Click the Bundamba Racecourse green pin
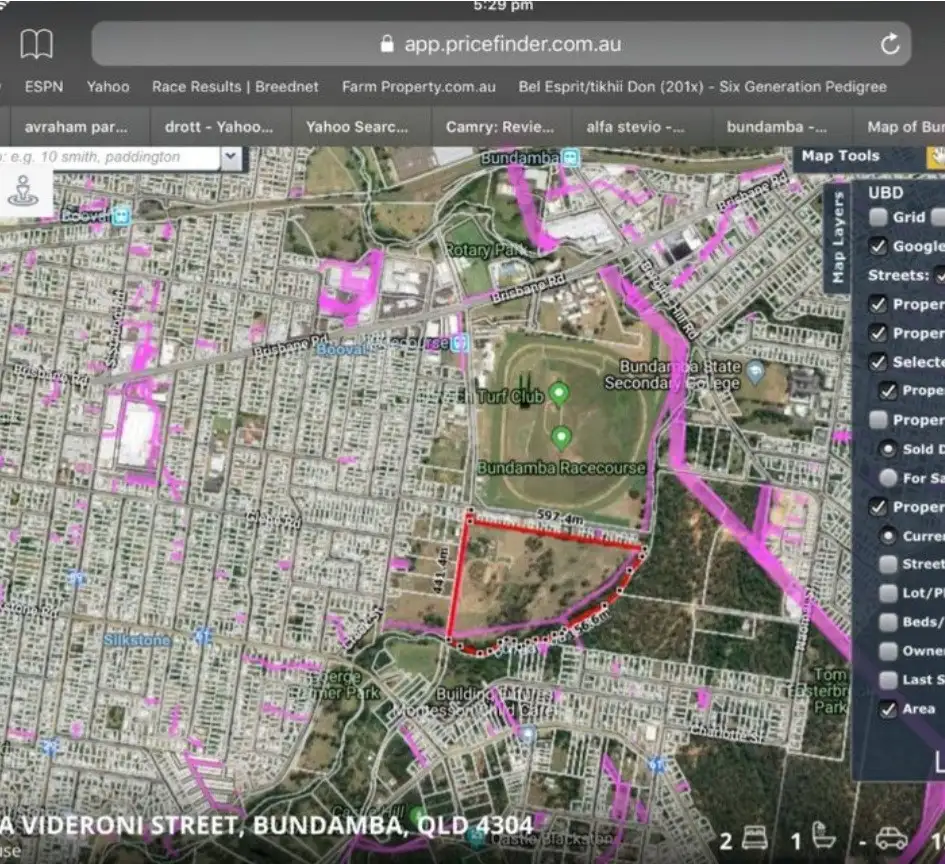The width and height of the screenshot is (945, 864). point(562,437)
